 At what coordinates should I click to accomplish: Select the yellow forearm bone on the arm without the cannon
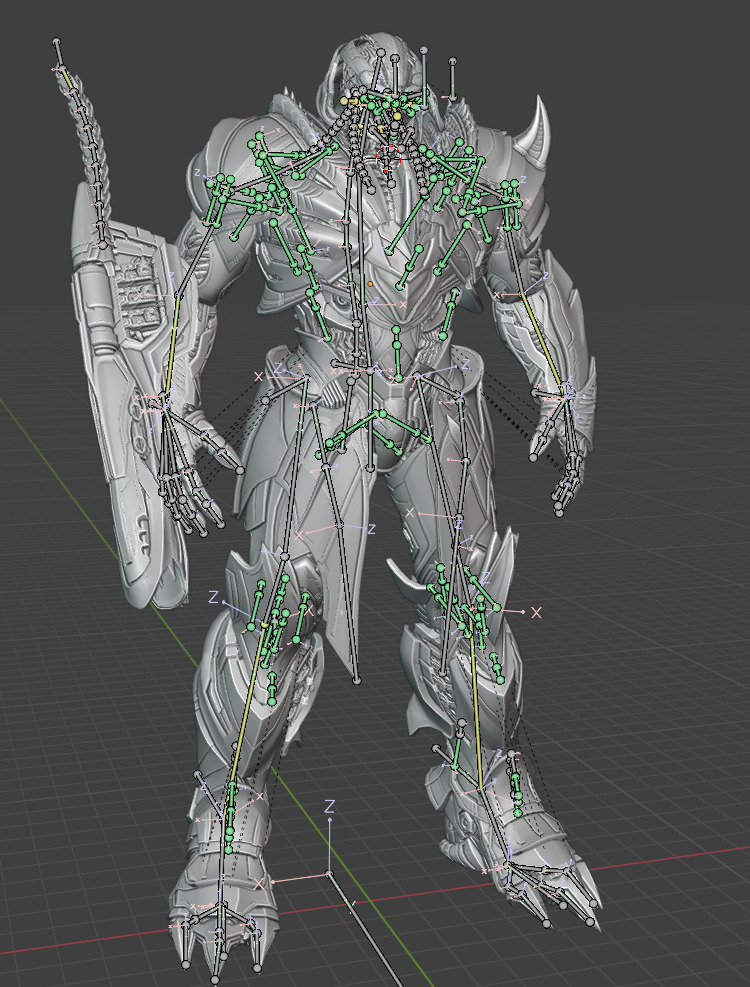[x=542, y=344]
